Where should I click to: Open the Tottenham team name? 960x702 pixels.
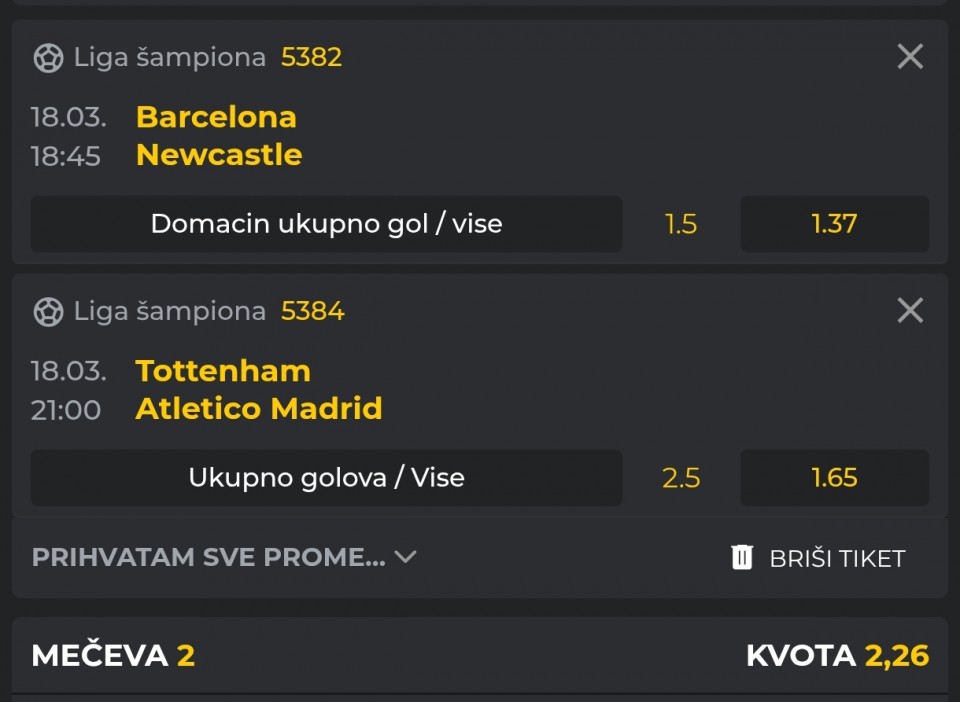(223, 371)
